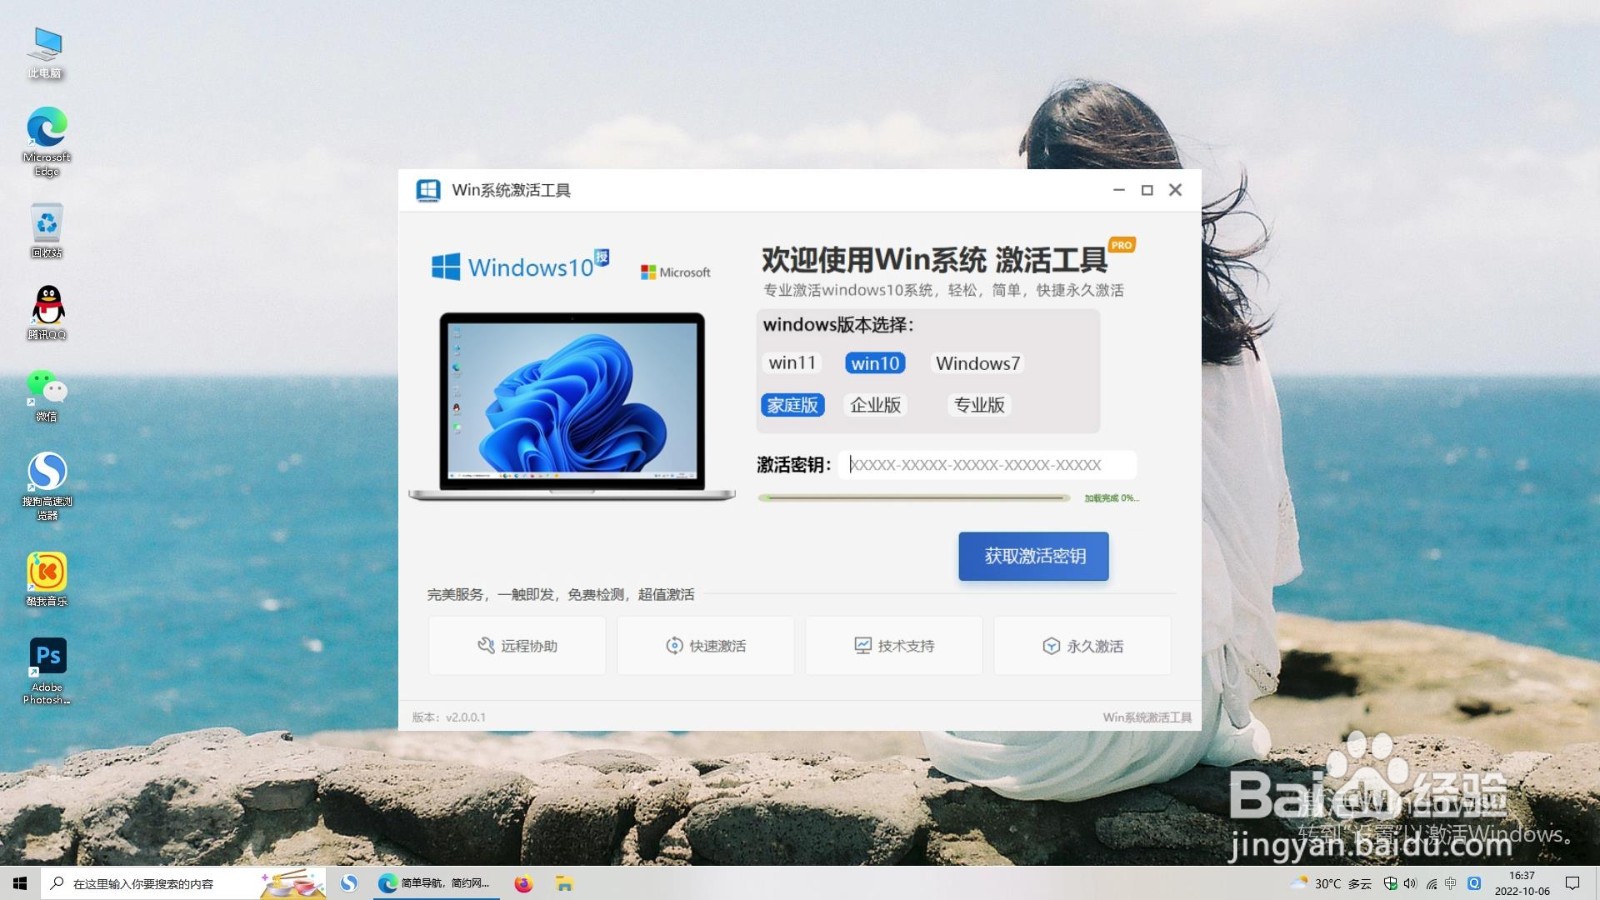Close the Win系统激活工具 window
The width and height of the screenshot is (1600, 900).
(1176, 190)
